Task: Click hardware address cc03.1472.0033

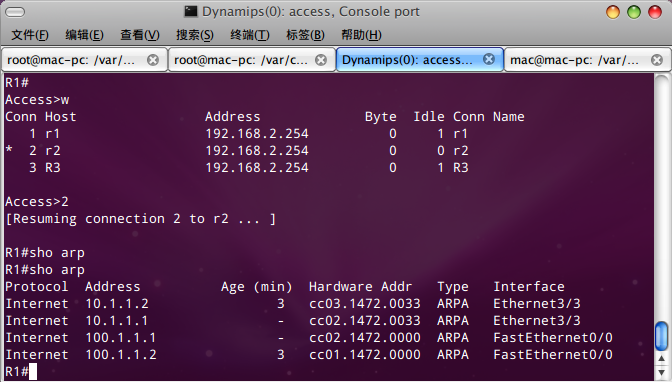Action: [365, 304]
